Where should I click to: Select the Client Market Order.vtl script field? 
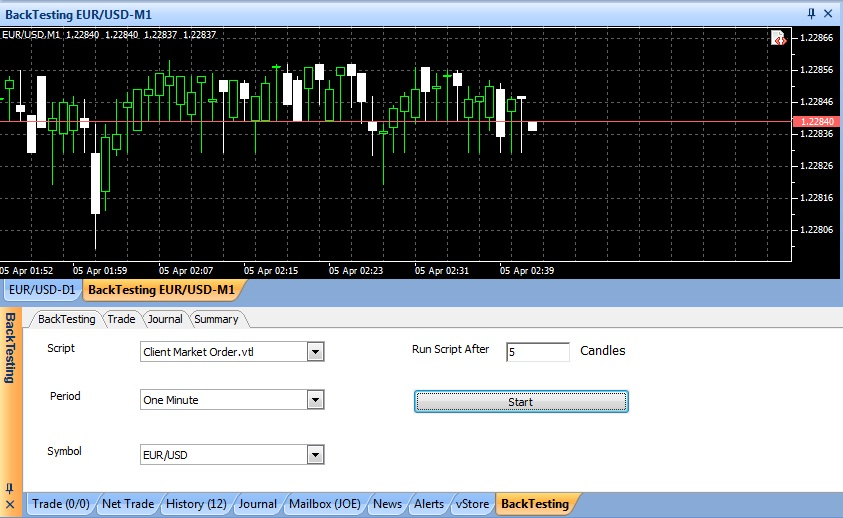[232, 352]
